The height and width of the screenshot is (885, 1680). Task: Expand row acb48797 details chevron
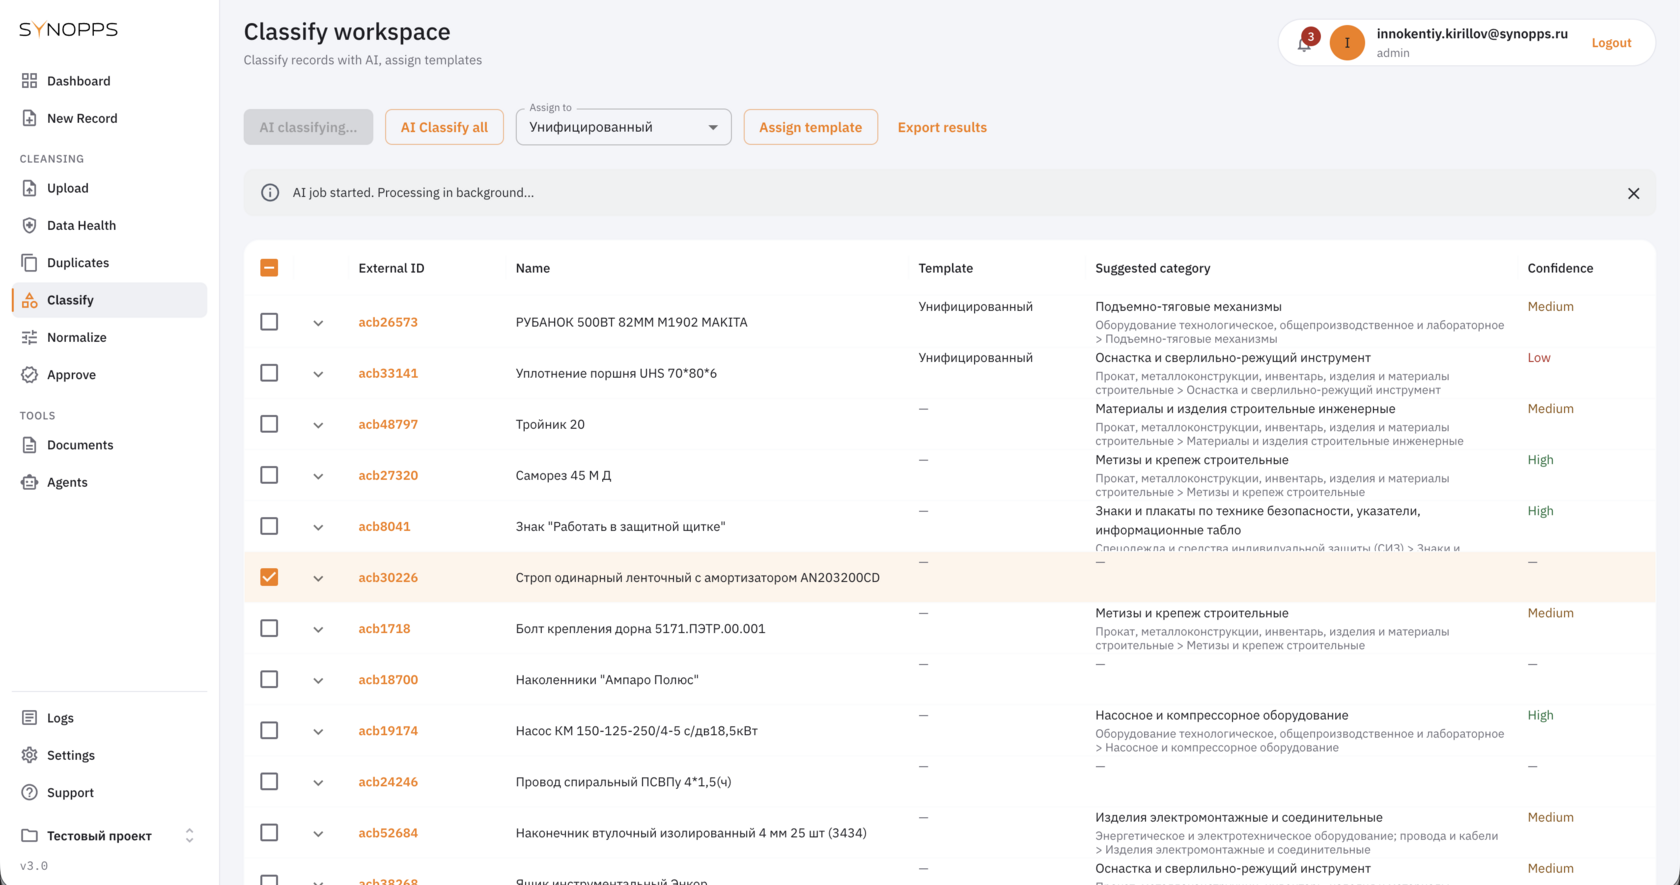coord(318,425)
